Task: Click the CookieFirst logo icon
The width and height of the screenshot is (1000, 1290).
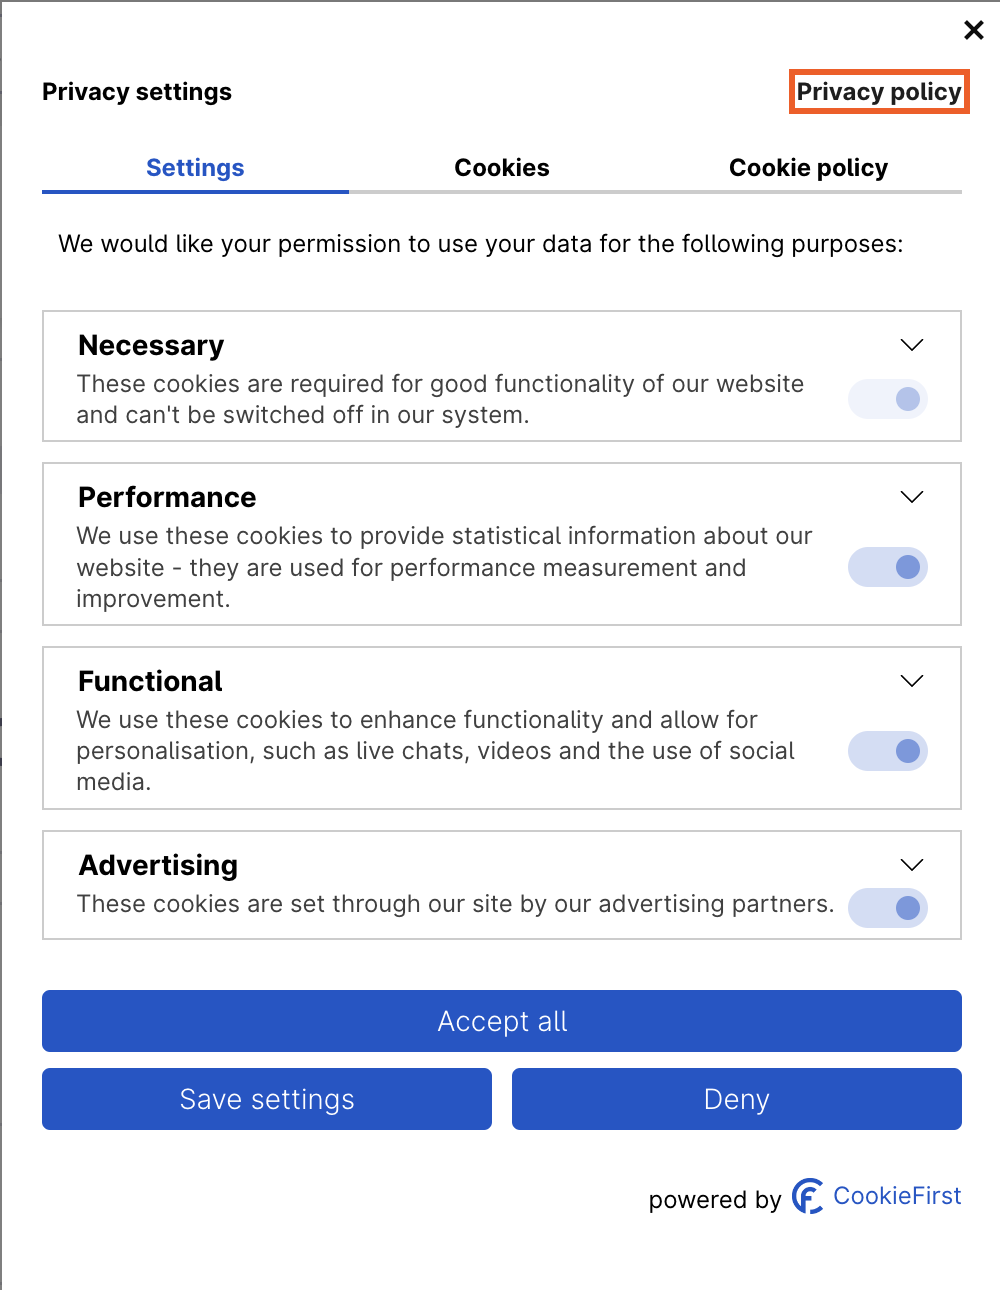Action: pyautogui.click(x=806, y=1196)
